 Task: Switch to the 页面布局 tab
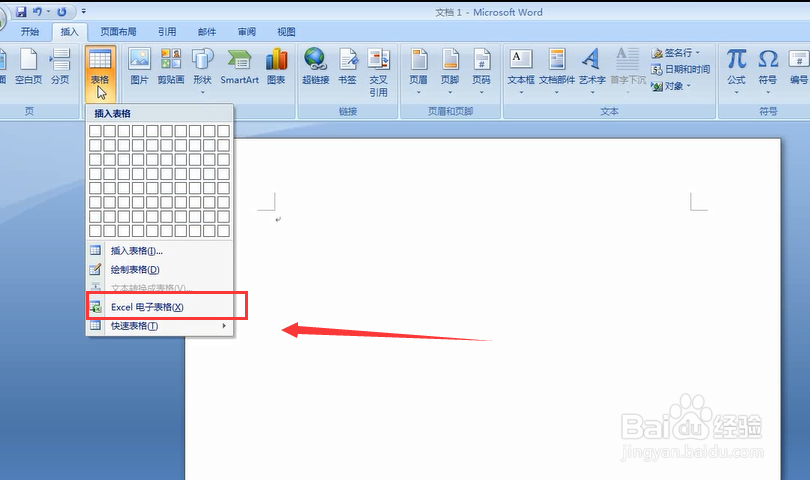tap(118, 32)
